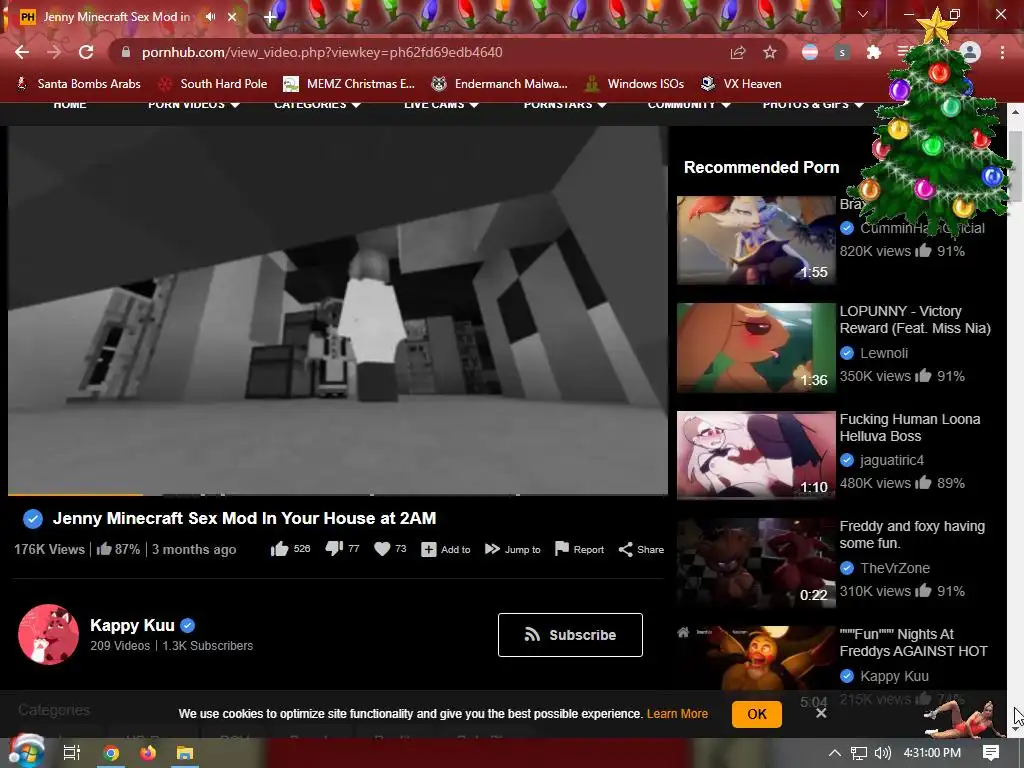This screenshot has width=1024, height=768.
Task: Click Learn More in the cookie banner
Action: (677, 714)
